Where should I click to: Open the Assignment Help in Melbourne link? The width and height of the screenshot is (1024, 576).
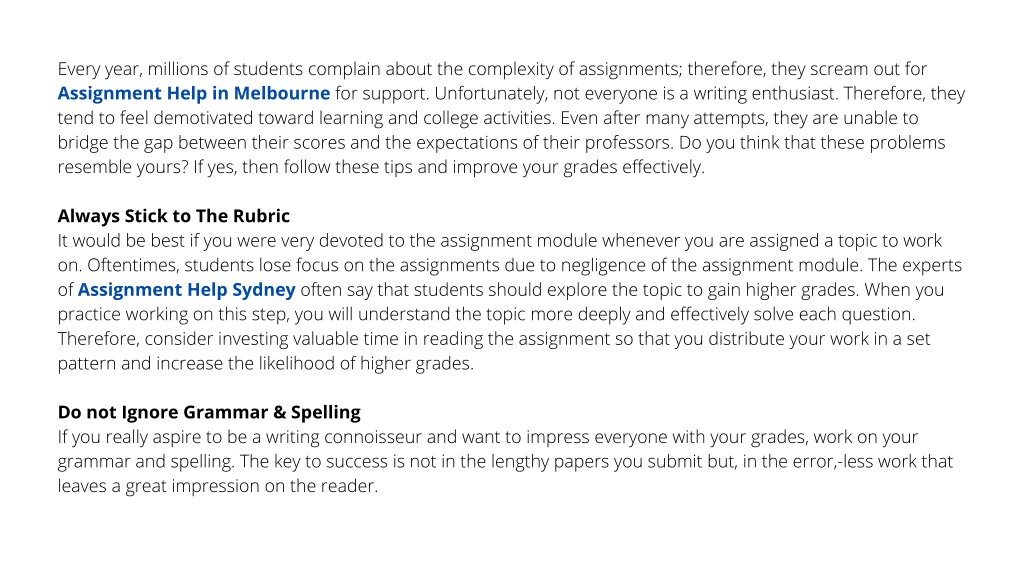193,93
